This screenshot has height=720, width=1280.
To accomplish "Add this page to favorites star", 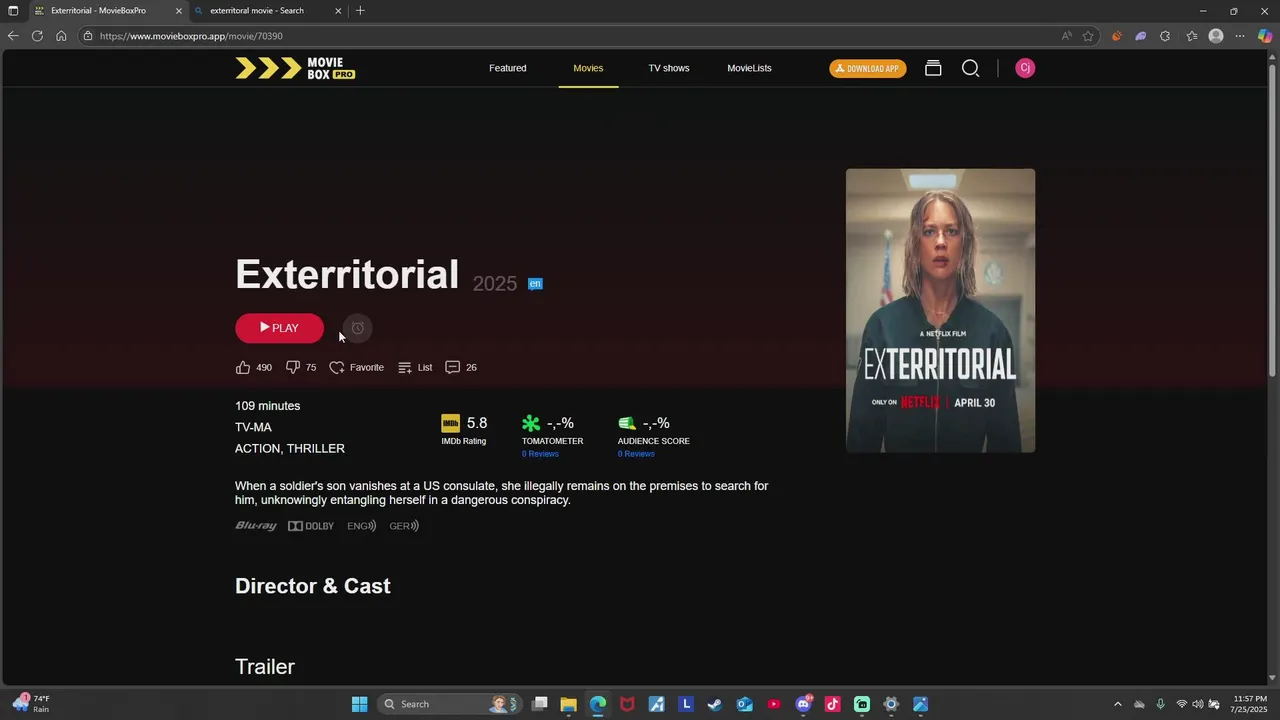I will [x=1088, y=36].
